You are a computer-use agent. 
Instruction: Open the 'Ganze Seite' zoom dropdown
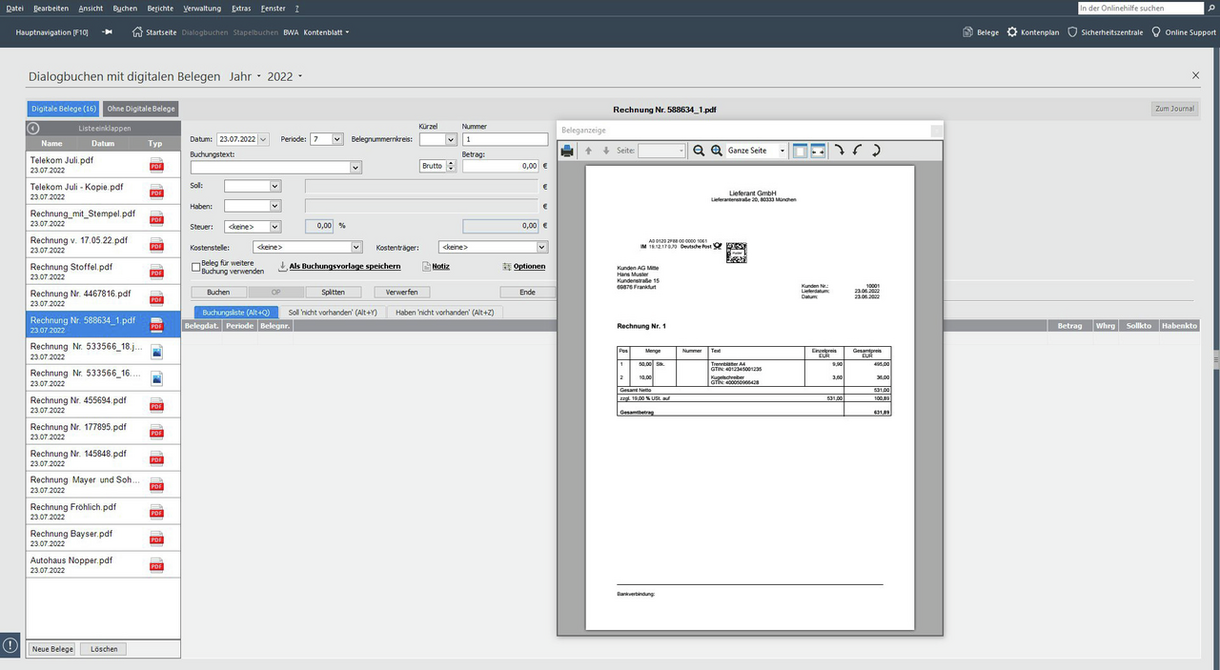point(782,151)
